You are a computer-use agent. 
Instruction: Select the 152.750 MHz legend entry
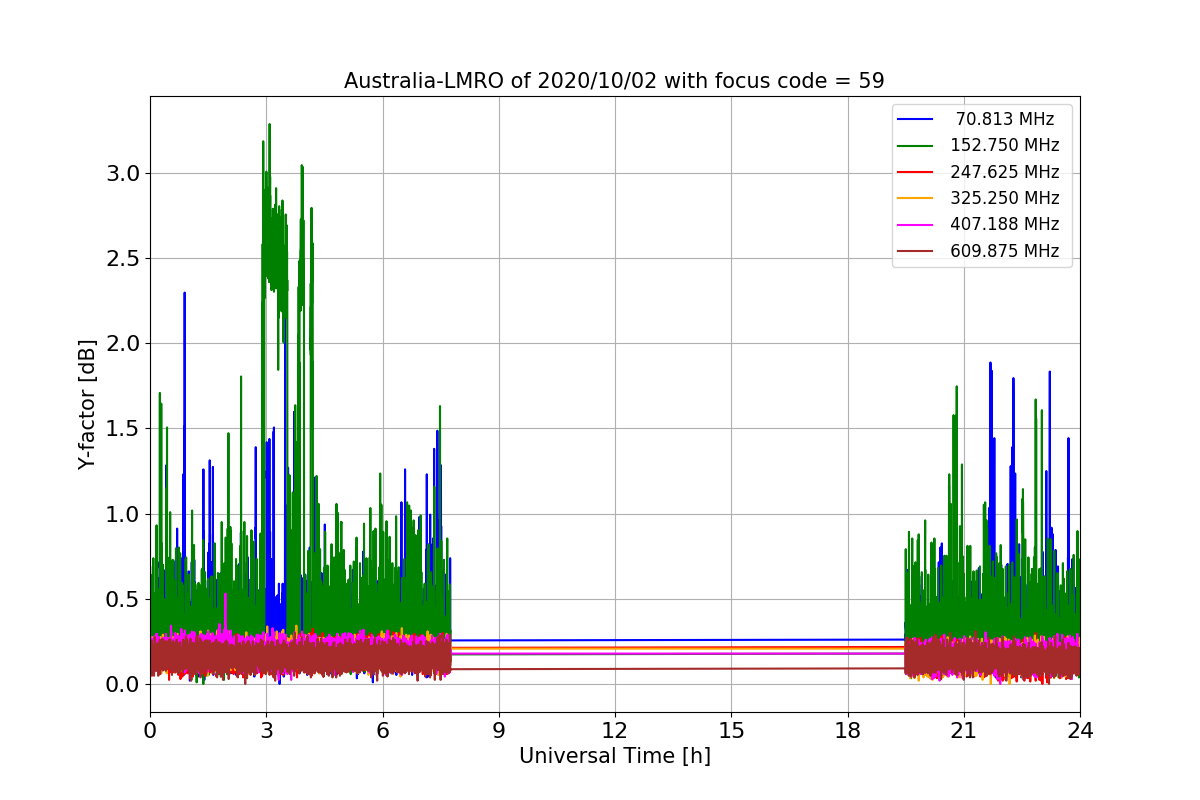pyautogui.click(x=978, y=145)
